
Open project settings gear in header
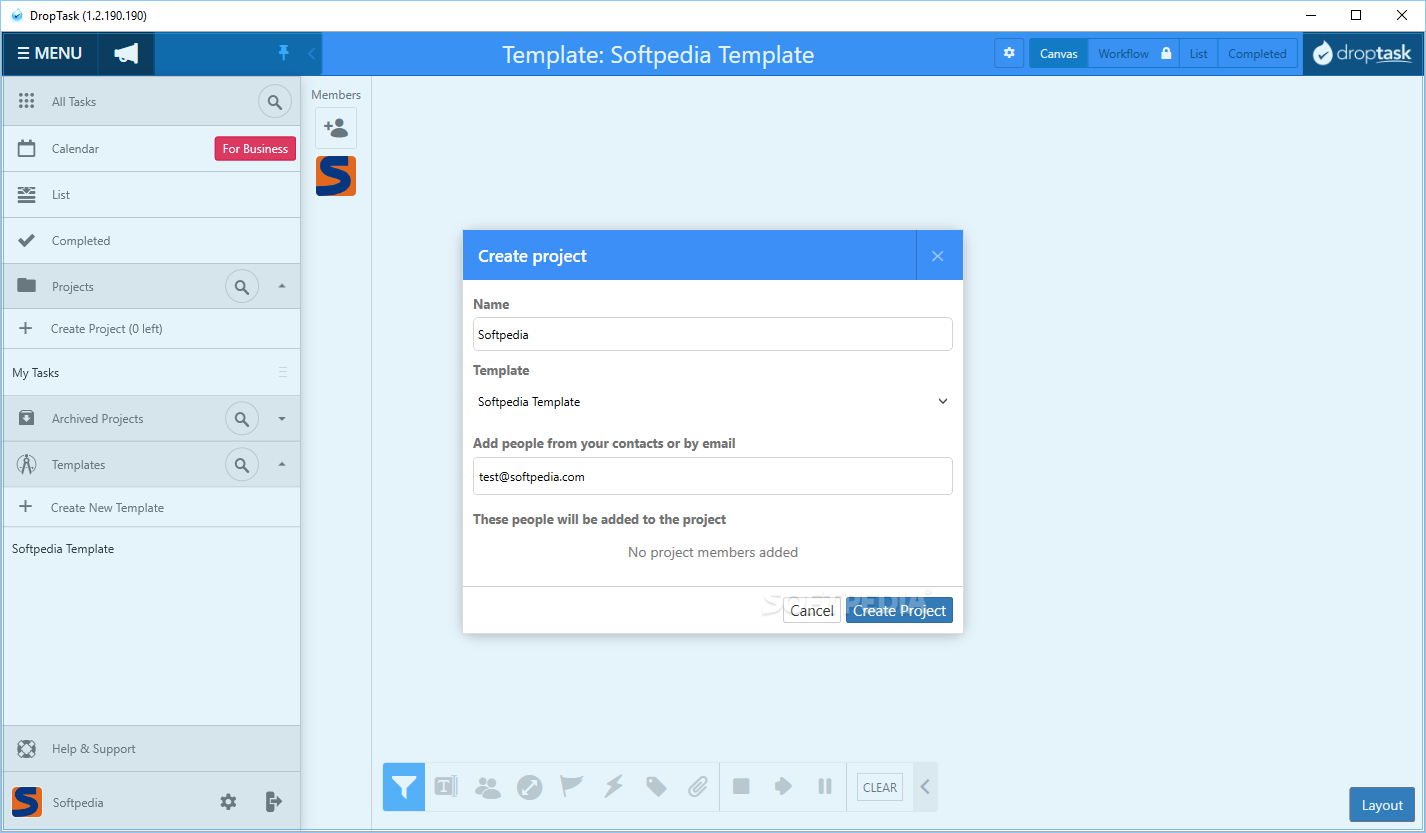point(1009,54)
